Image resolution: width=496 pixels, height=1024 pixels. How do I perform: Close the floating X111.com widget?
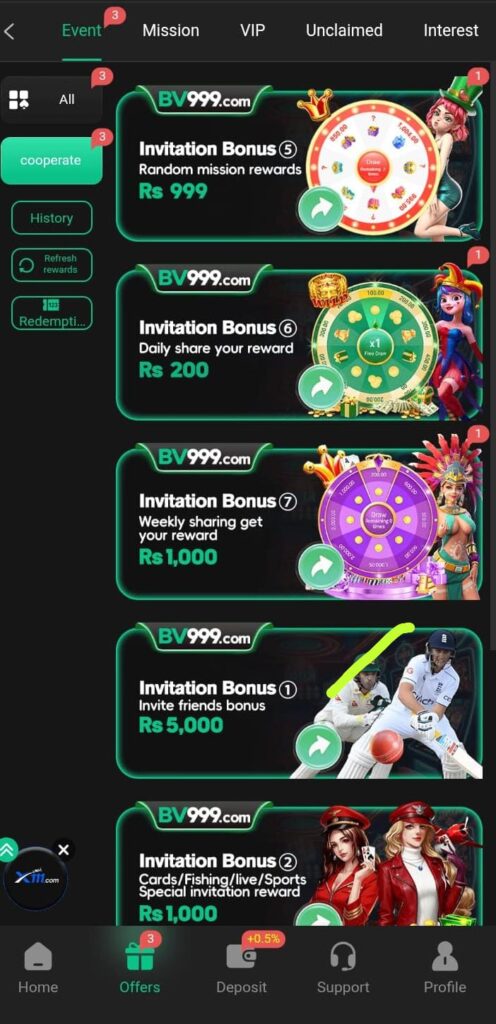(x=63, y=850)
